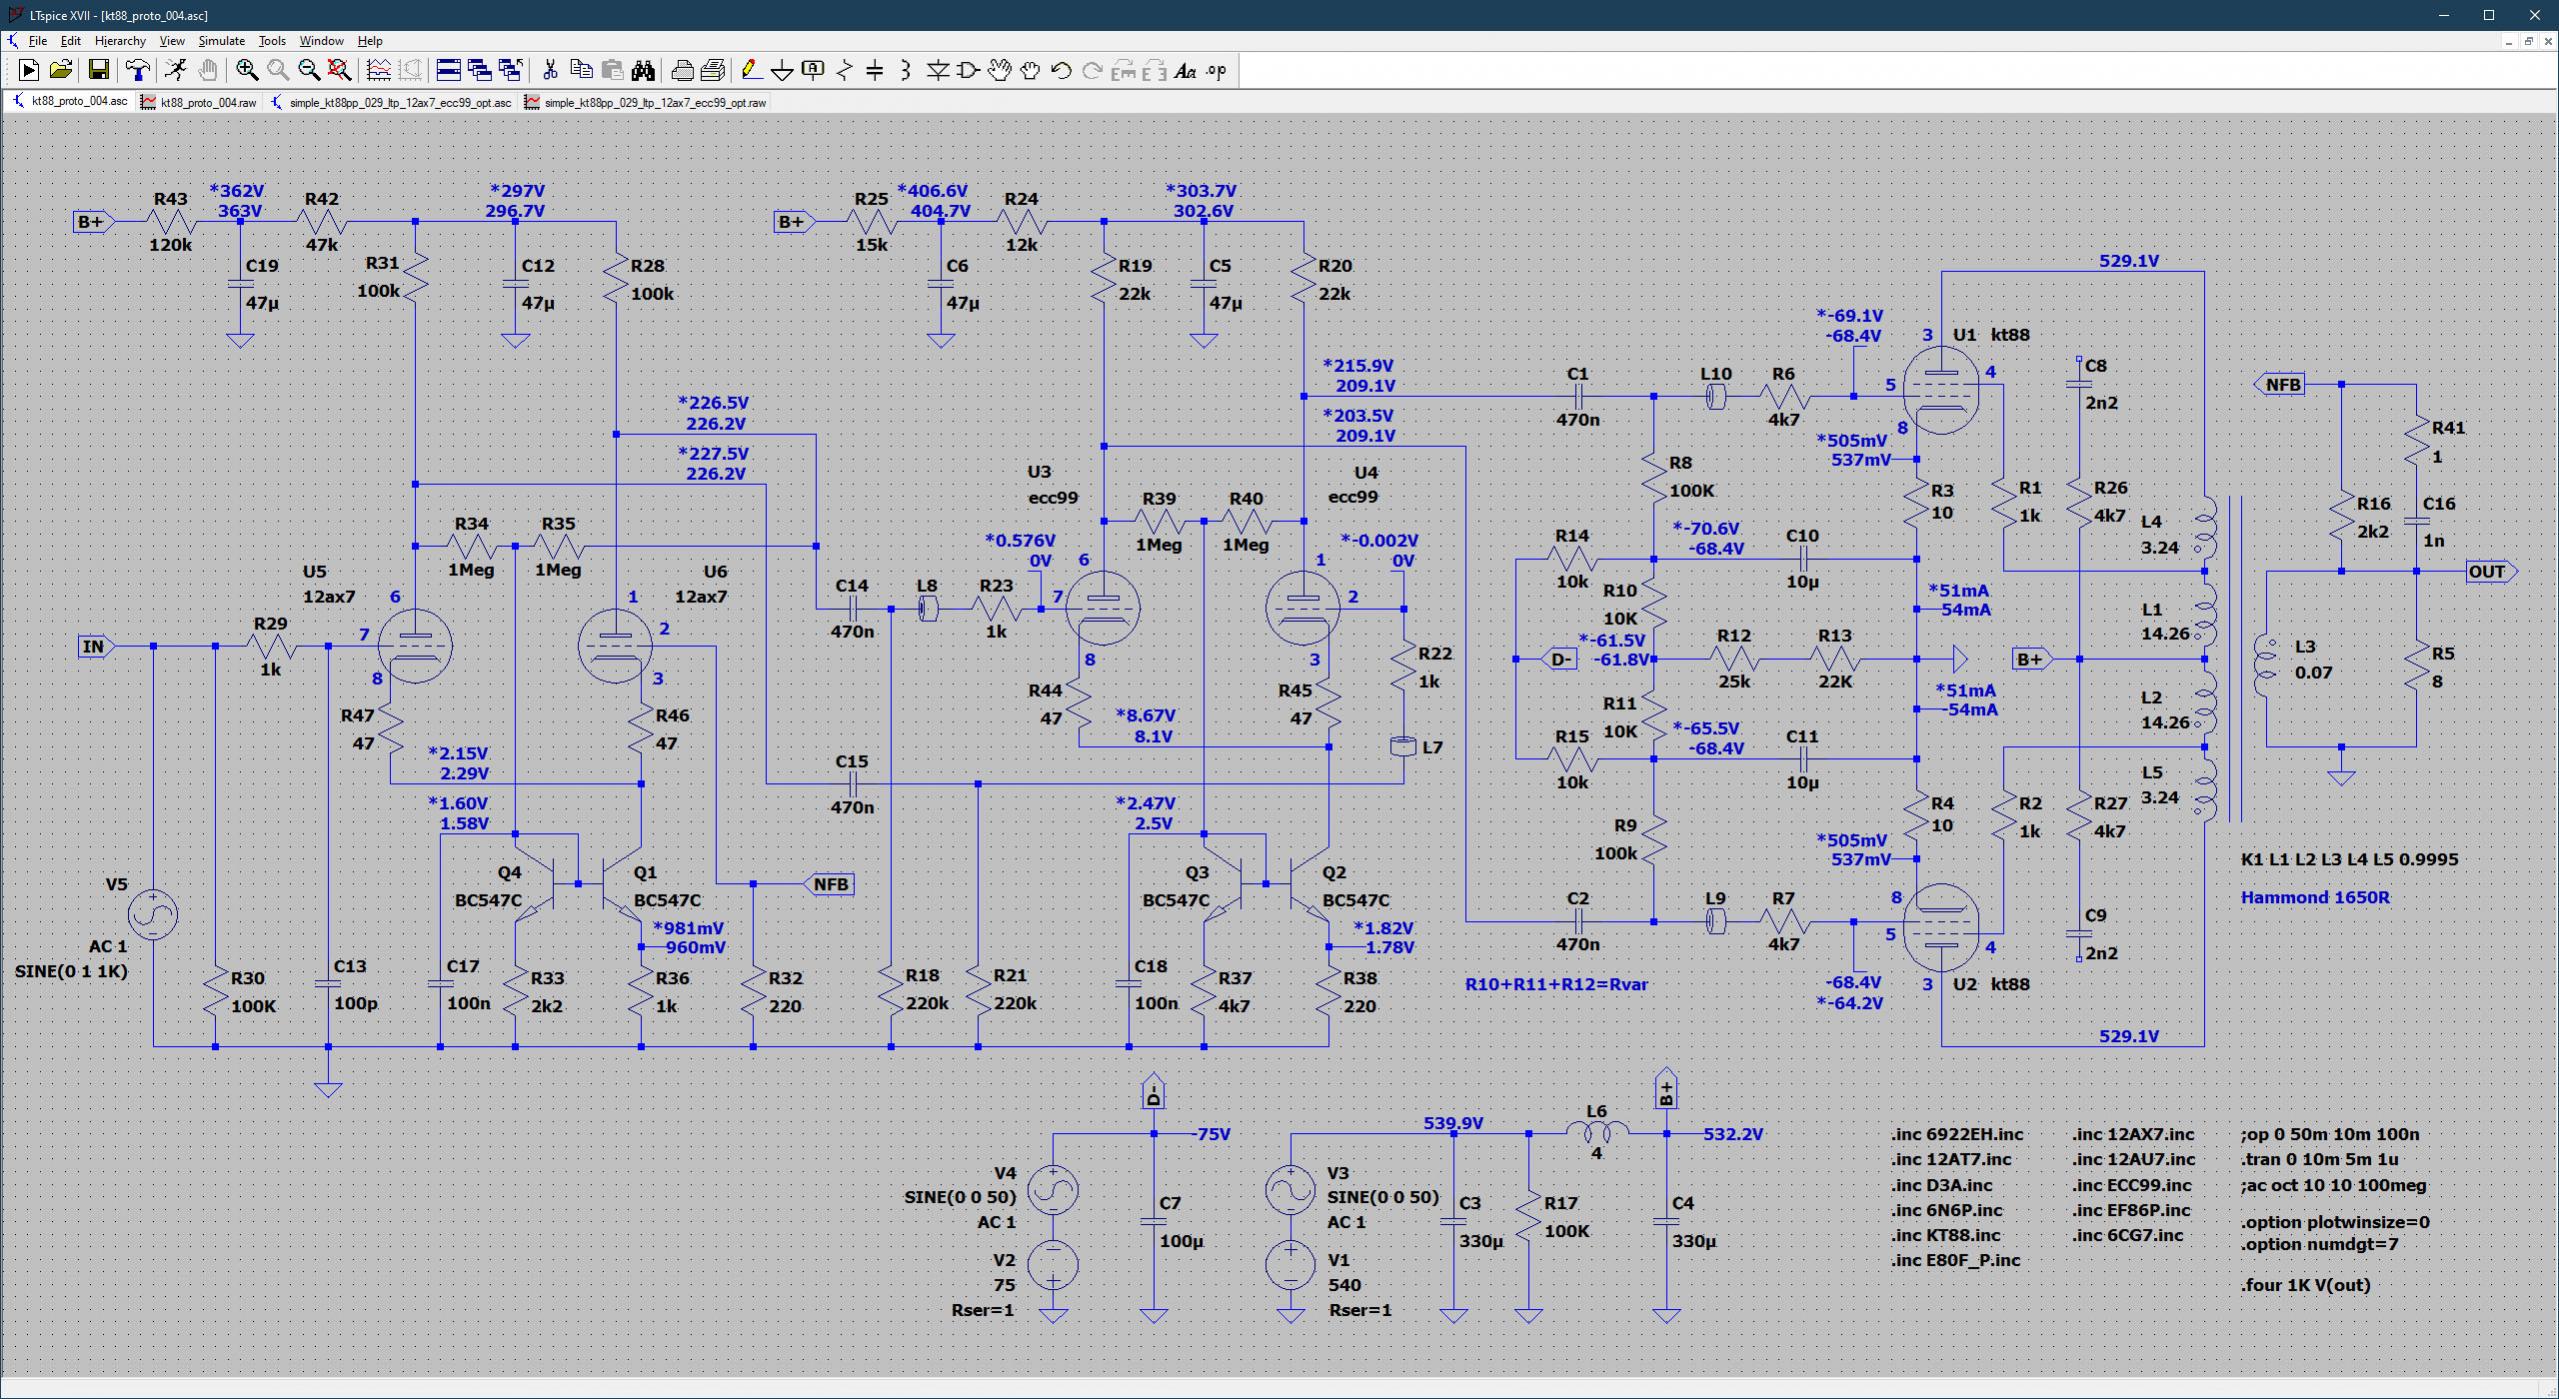This screenshot has height=1399, width=2559.
Task: Select the kt88_proto_004.asc tab
Action: (70, 102)
